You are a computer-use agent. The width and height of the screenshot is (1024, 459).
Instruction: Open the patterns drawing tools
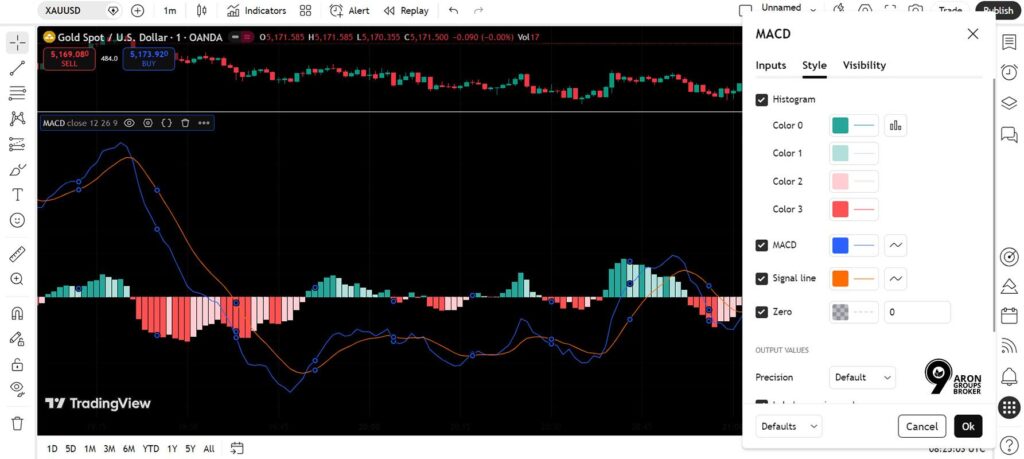click(18, 118)
